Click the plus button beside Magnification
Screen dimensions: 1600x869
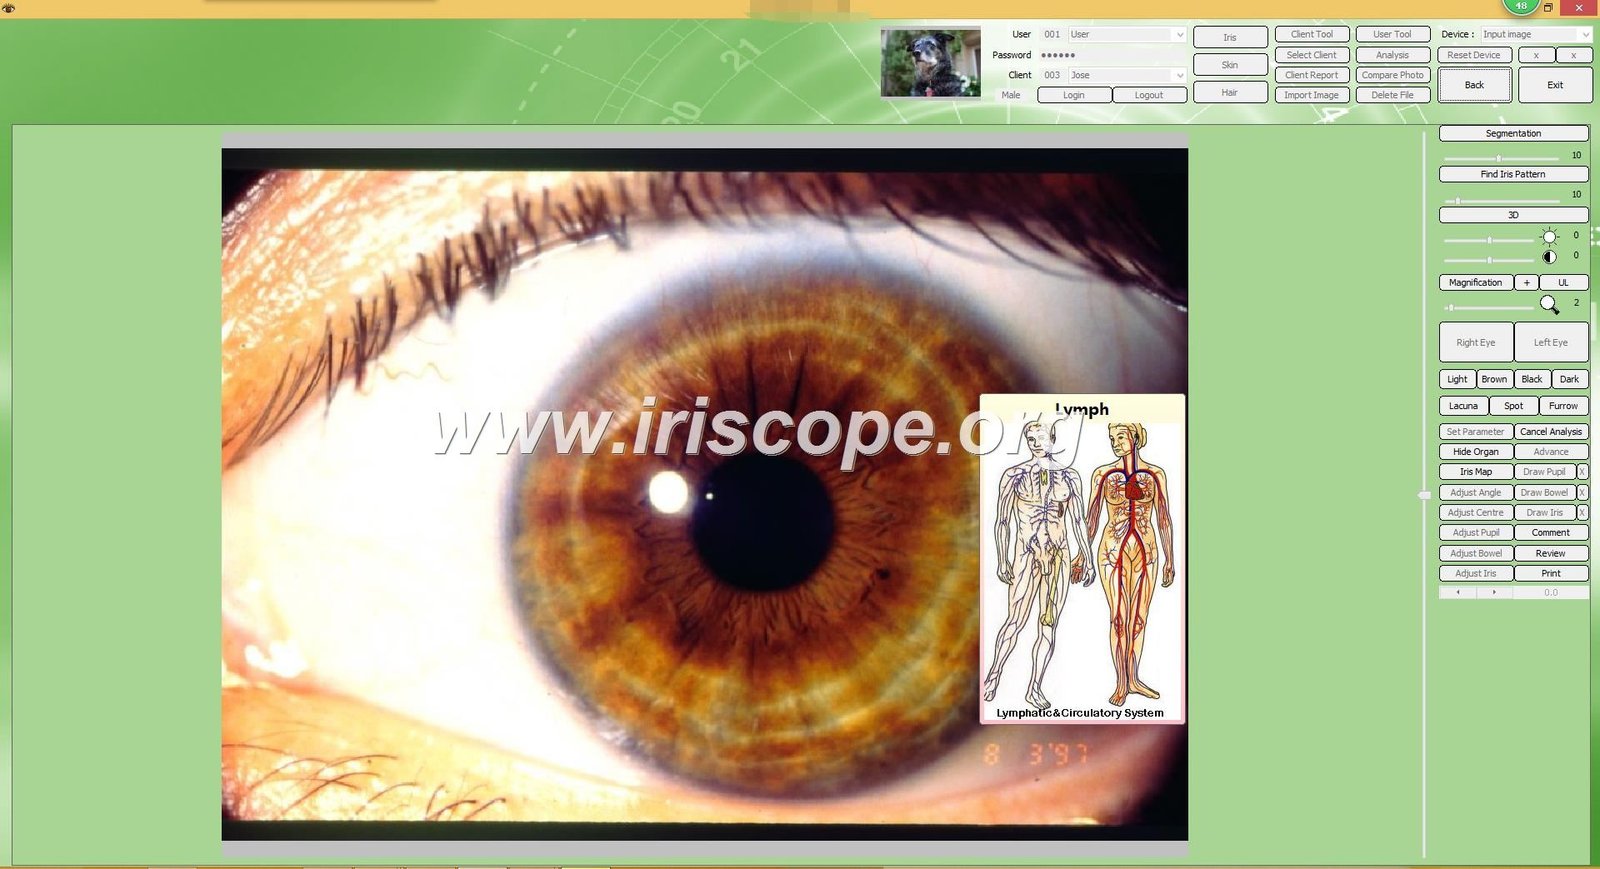pyautogui.click(x=1526, y=283)
